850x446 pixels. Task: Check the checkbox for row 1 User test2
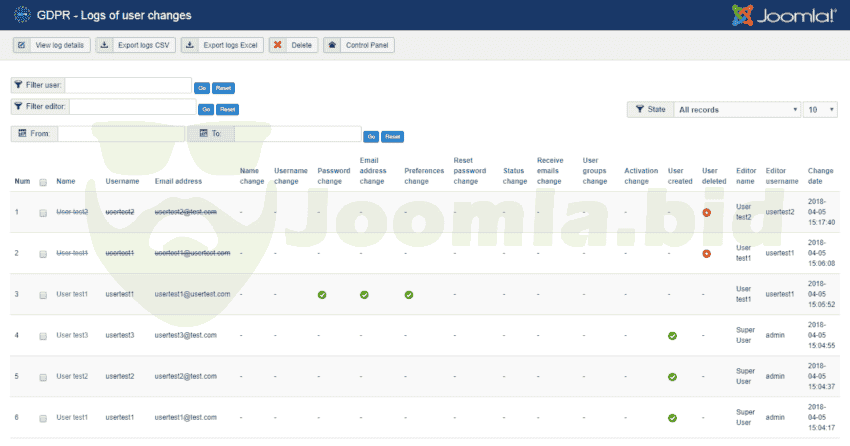tap(42, 213)
